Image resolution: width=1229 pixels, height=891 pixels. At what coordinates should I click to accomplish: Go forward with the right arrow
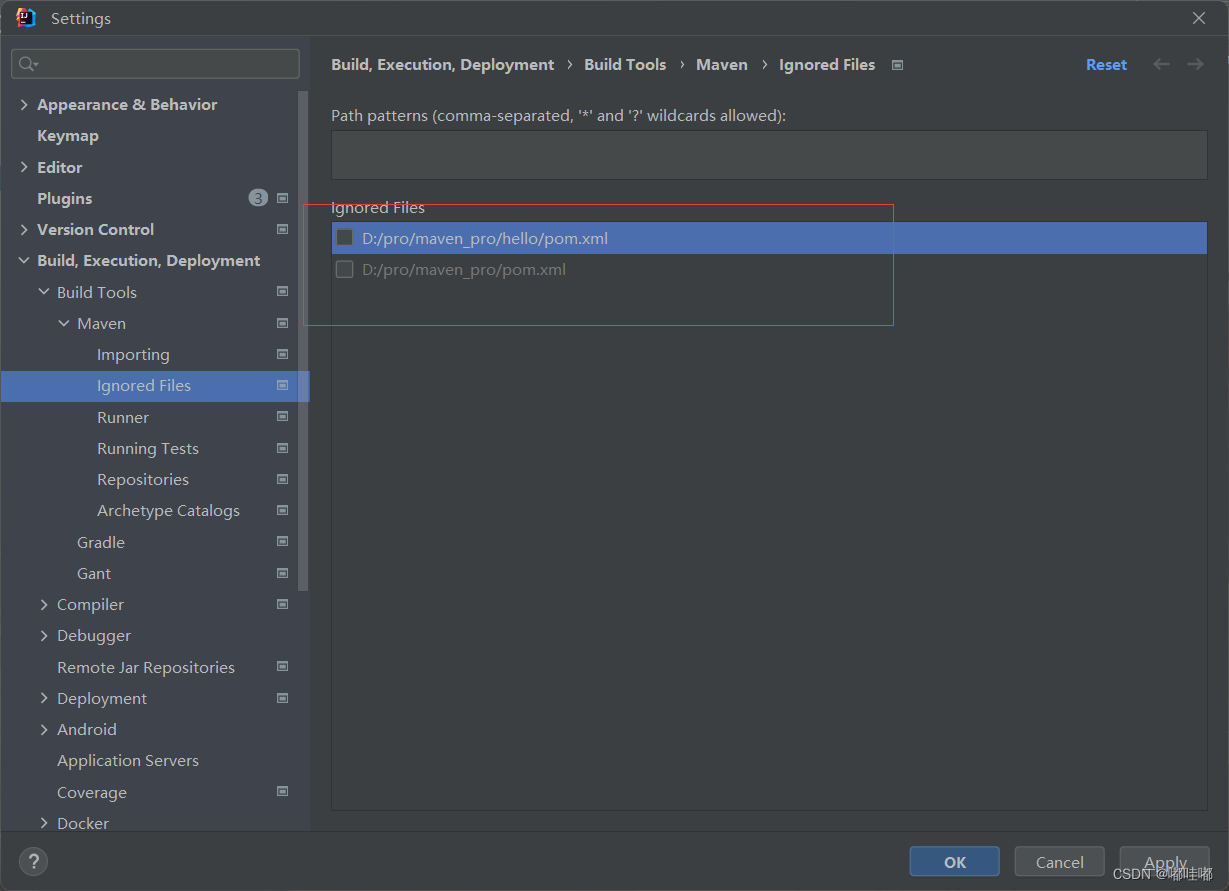[1195, 64]
